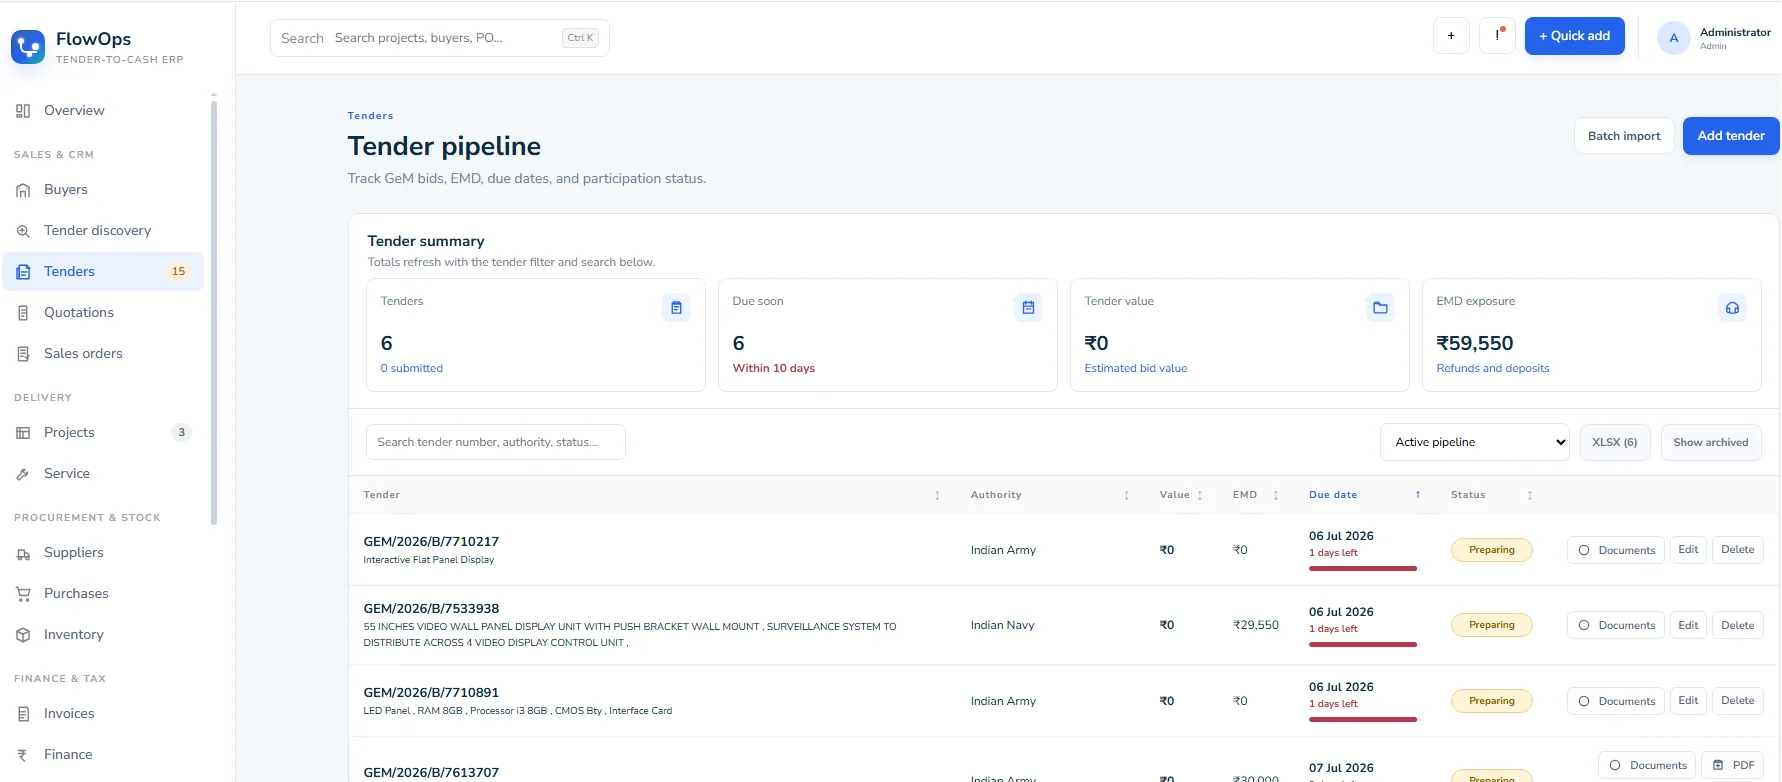Edit tender GEM/2026/B/7710891
The width and height of the screenshot is (1782, 782).
1688,701
